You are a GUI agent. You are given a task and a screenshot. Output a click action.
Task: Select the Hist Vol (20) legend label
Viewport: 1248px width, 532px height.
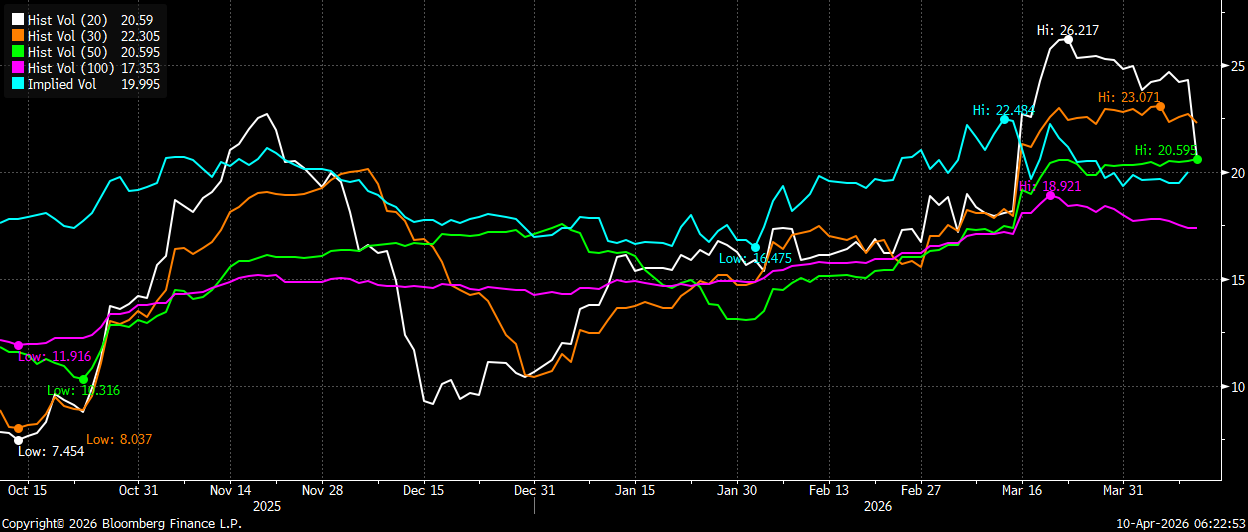pos(66,20)
